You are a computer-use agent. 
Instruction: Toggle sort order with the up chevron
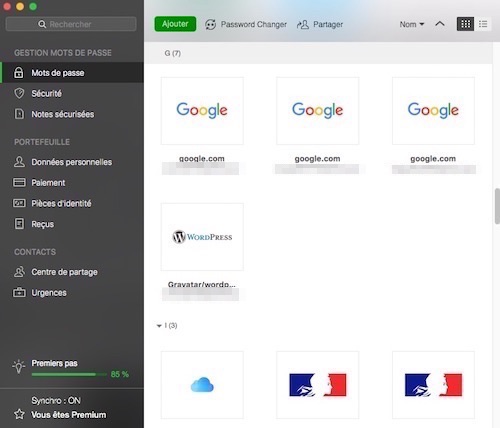tap(440, 24)
